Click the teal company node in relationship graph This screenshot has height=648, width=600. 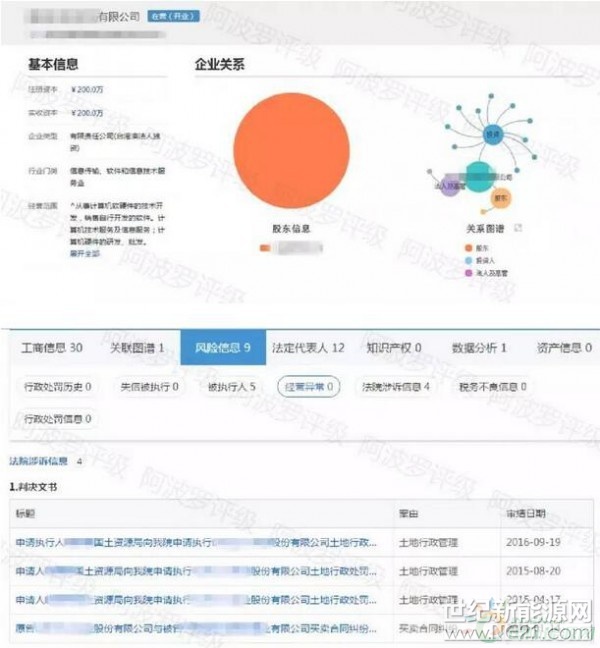click(x=479, y=175)
